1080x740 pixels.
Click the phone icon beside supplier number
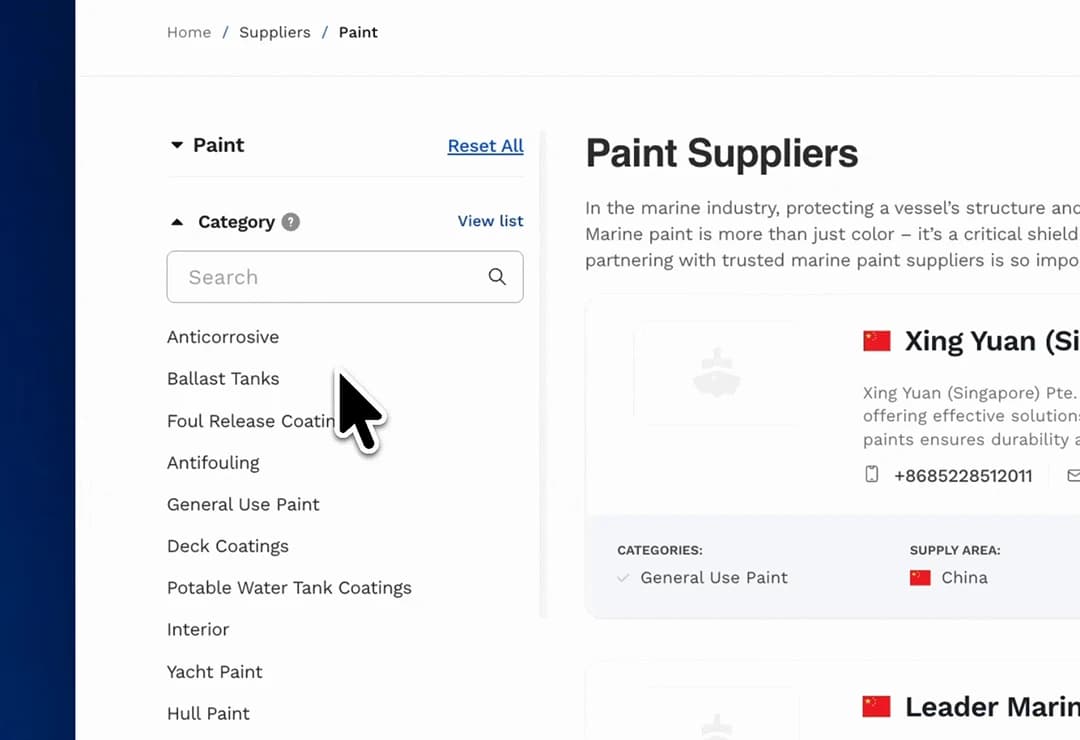tap(872, 475)
